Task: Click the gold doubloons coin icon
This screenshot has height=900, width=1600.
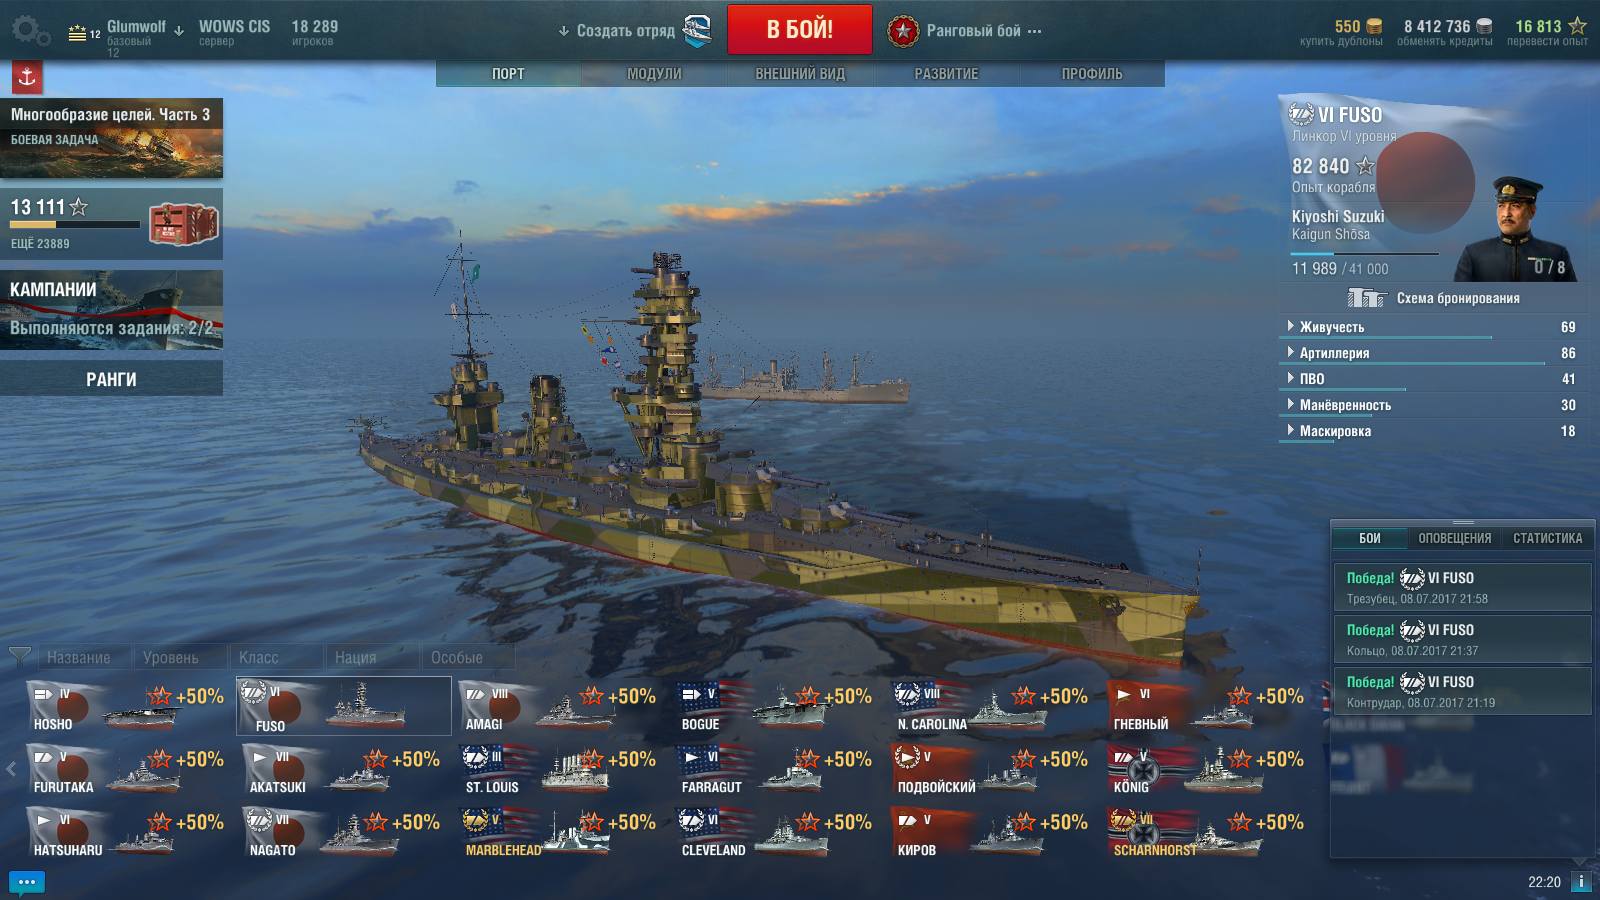Action: coord(1374,26)
